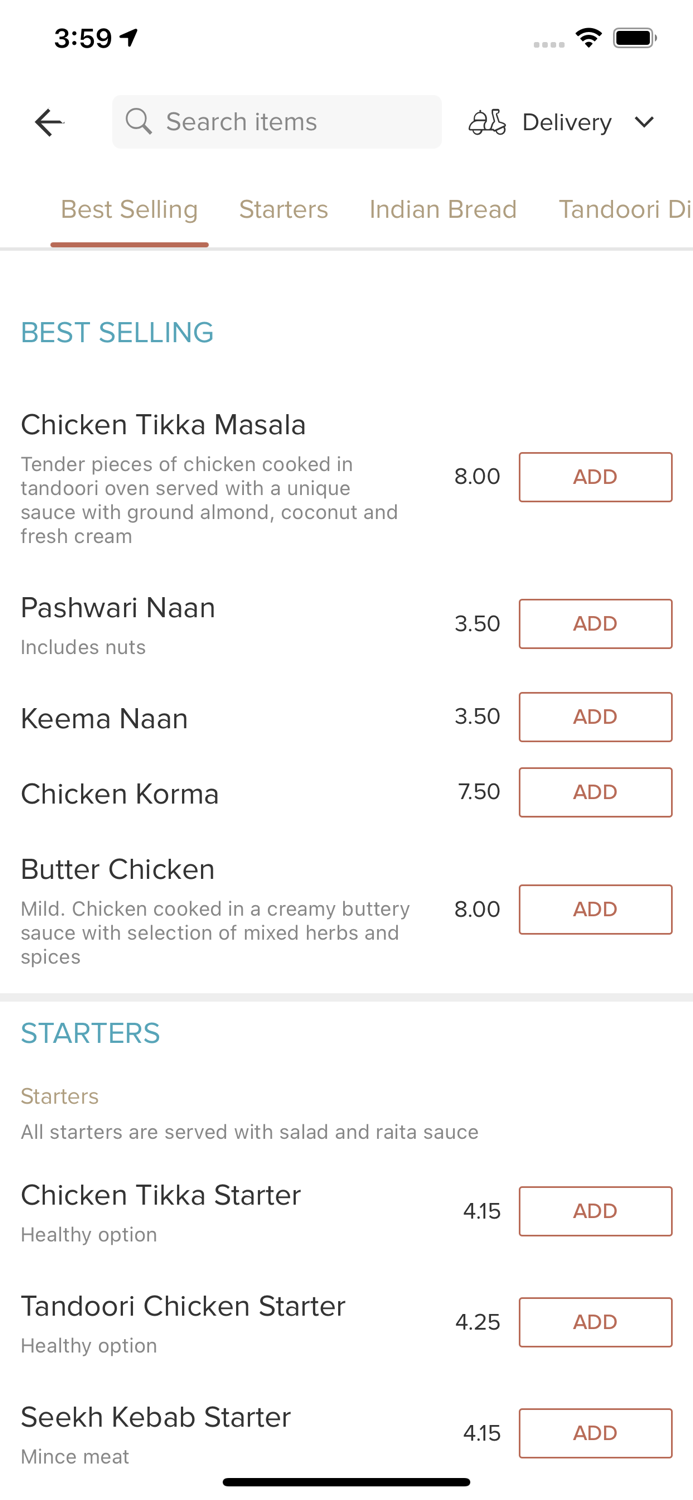Add Tandoori Chicken Starter to the order
The height and width of the screenshot is (1500, 693).
(x=595, y=1322)
